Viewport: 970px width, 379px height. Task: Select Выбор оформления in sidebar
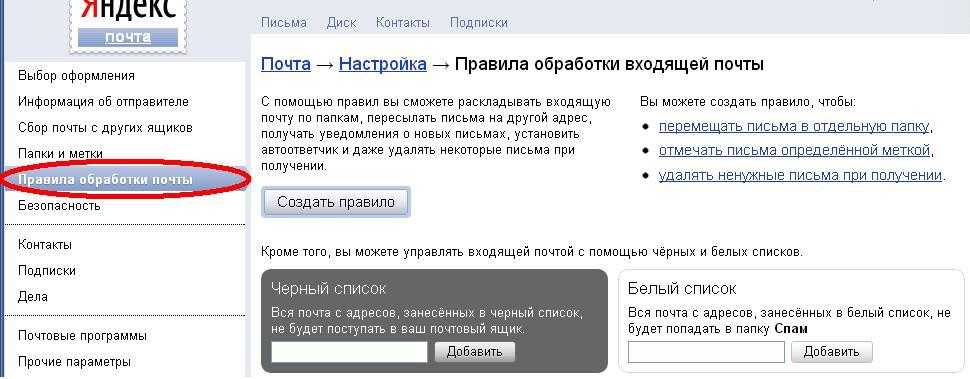click(76, 75)
